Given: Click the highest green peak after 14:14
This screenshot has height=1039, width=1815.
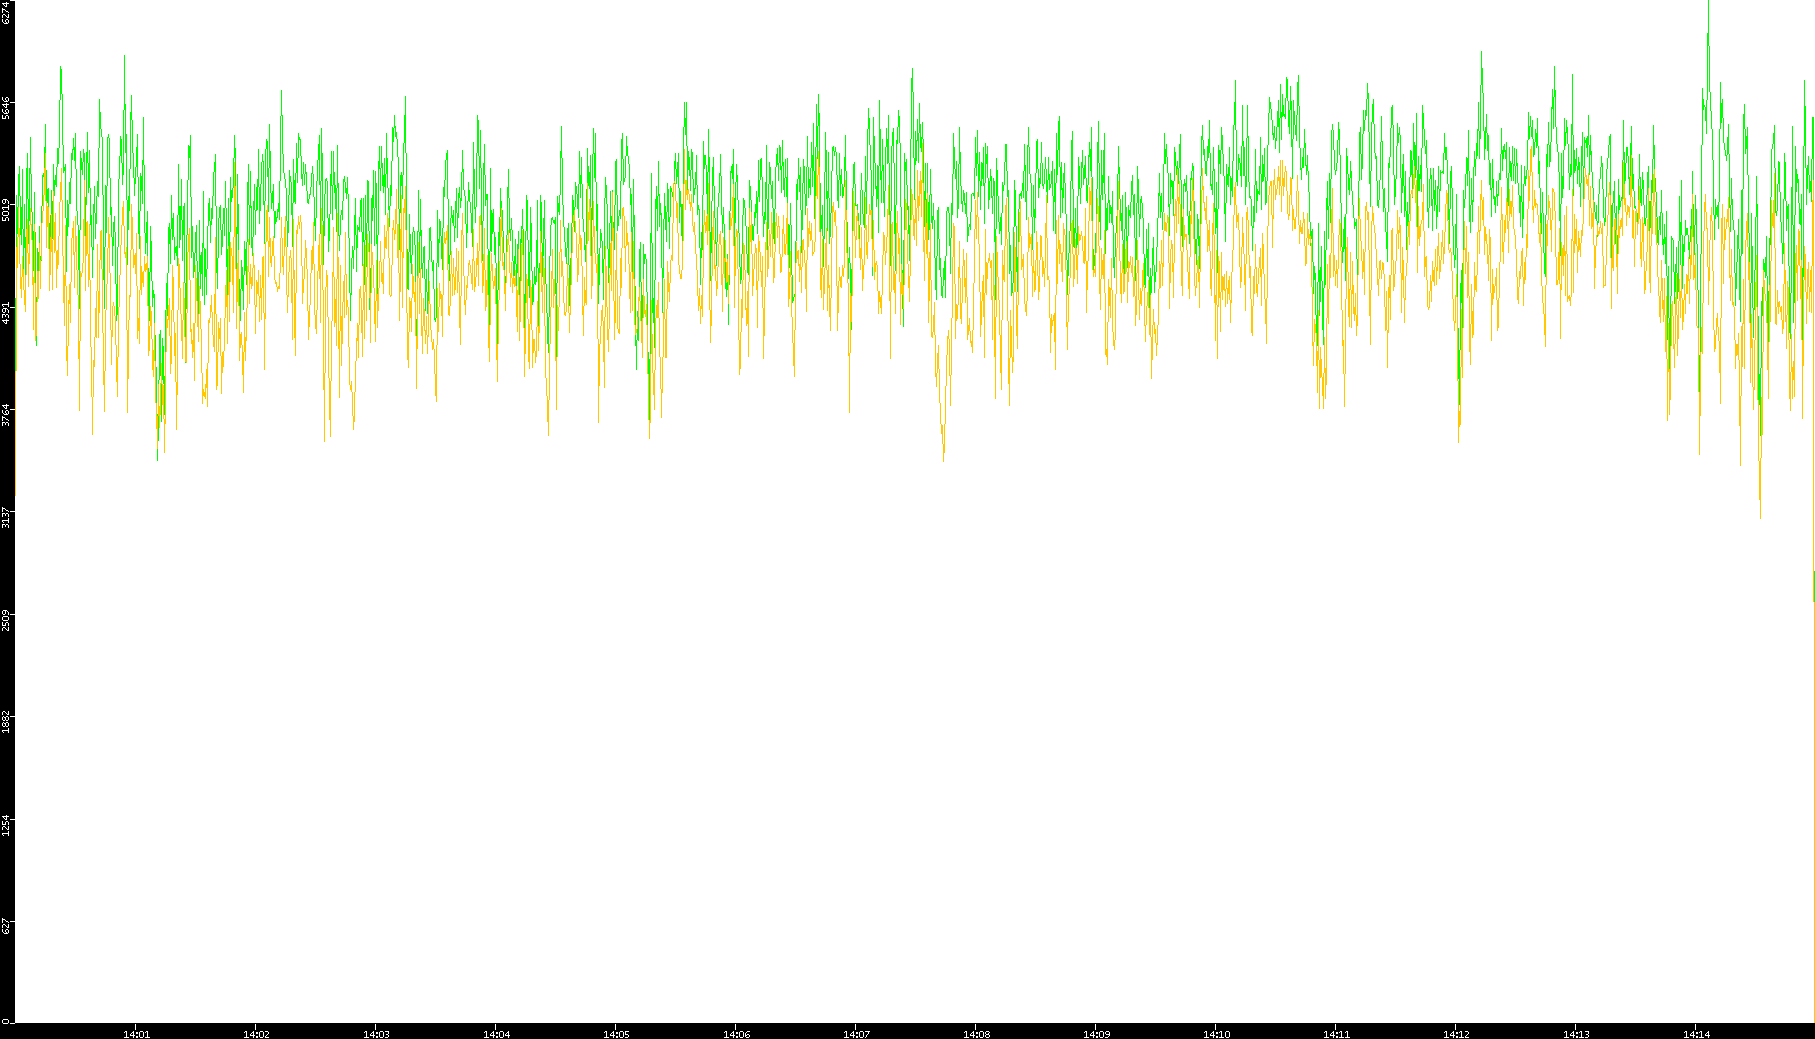Looking at the screenshot, I should click(1708, 5).
